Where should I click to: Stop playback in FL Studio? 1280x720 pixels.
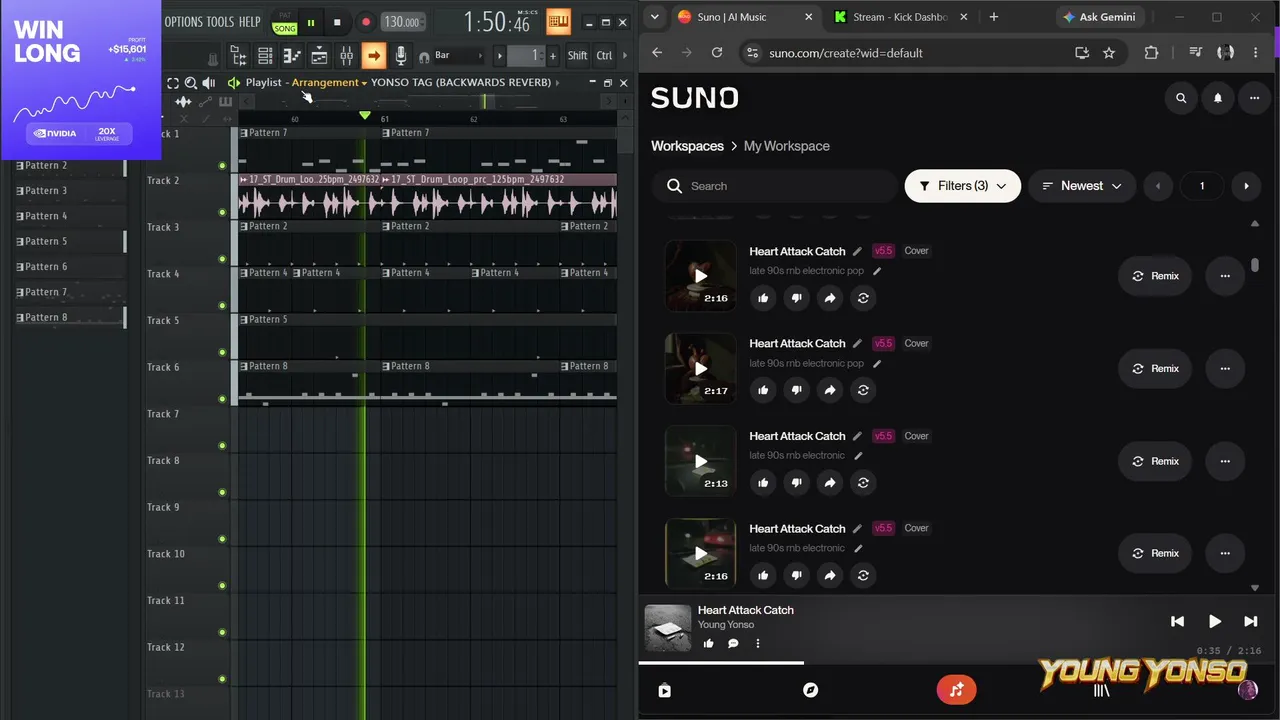pyautogui.click(x=337, y=22)
